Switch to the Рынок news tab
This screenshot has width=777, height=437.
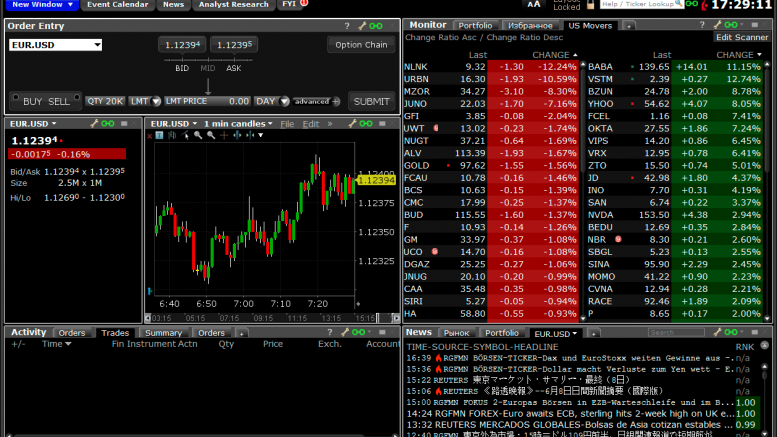(x=456, y=332)
